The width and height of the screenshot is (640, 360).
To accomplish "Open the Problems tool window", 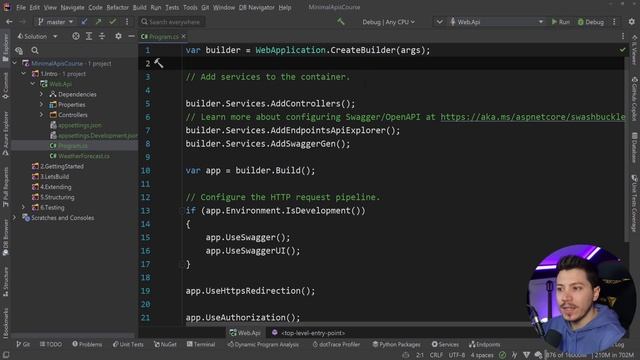I will pyautogui.click(x=87, y=344).
